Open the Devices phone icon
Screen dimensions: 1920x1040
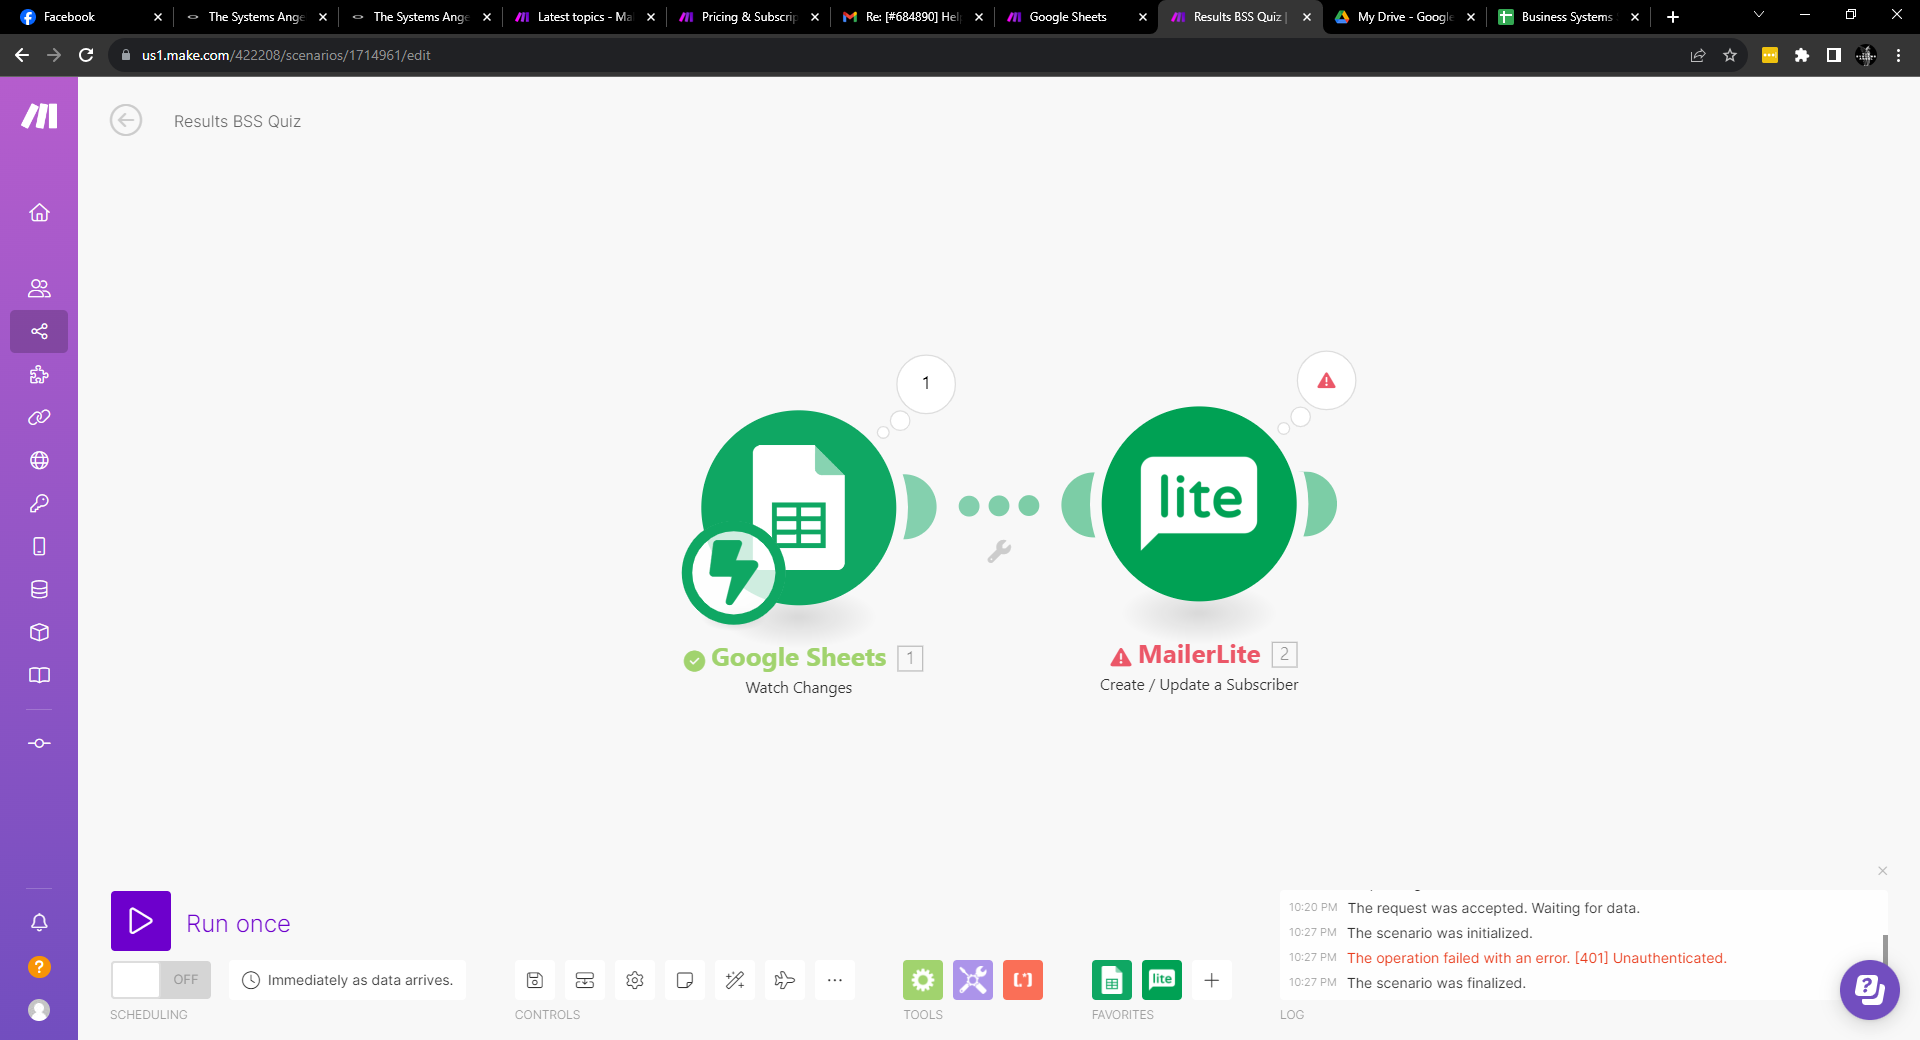pos(39,546)
